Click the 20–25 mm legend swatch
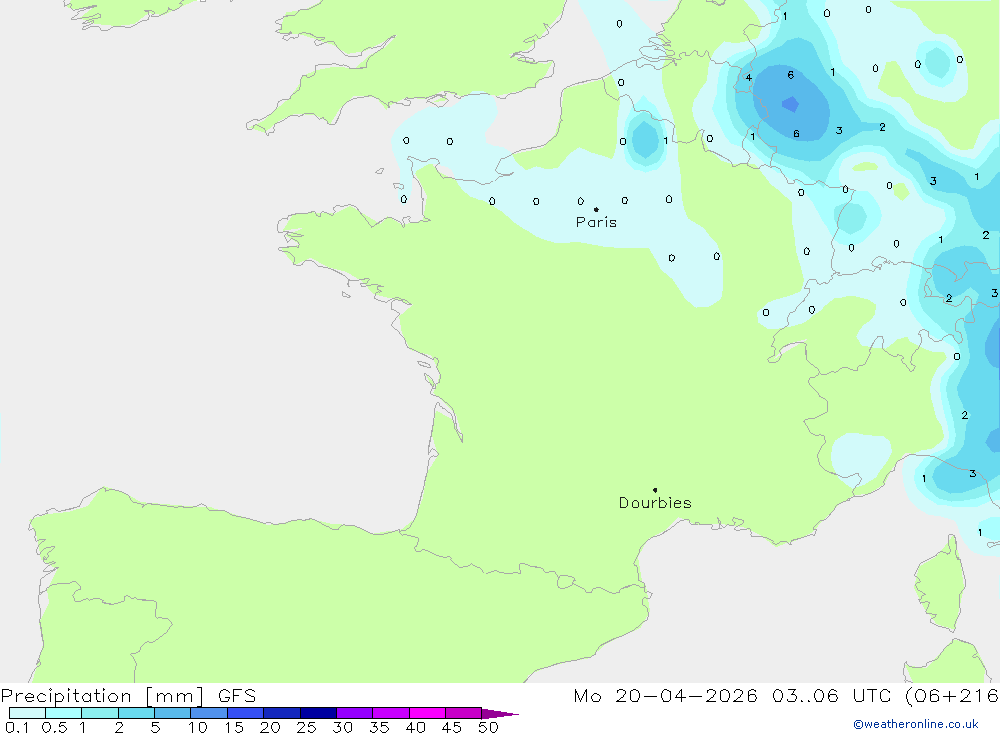Screen dimensions: 1000x733 (282, 713)
